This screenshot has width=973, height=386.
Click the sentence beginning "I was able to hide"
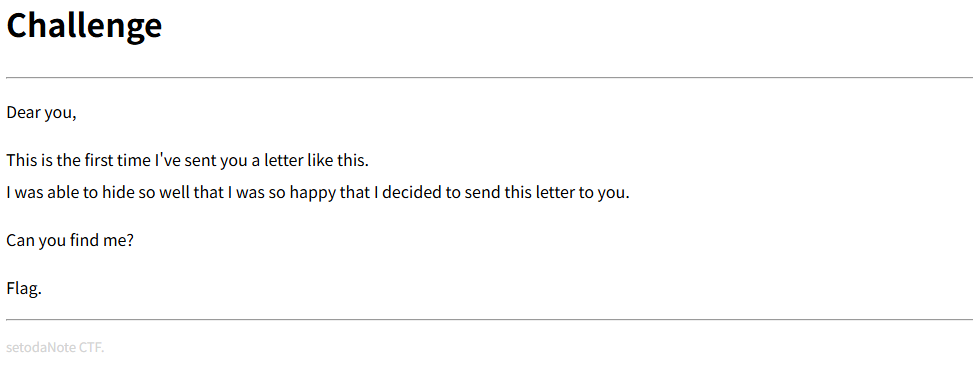point(318,192)
